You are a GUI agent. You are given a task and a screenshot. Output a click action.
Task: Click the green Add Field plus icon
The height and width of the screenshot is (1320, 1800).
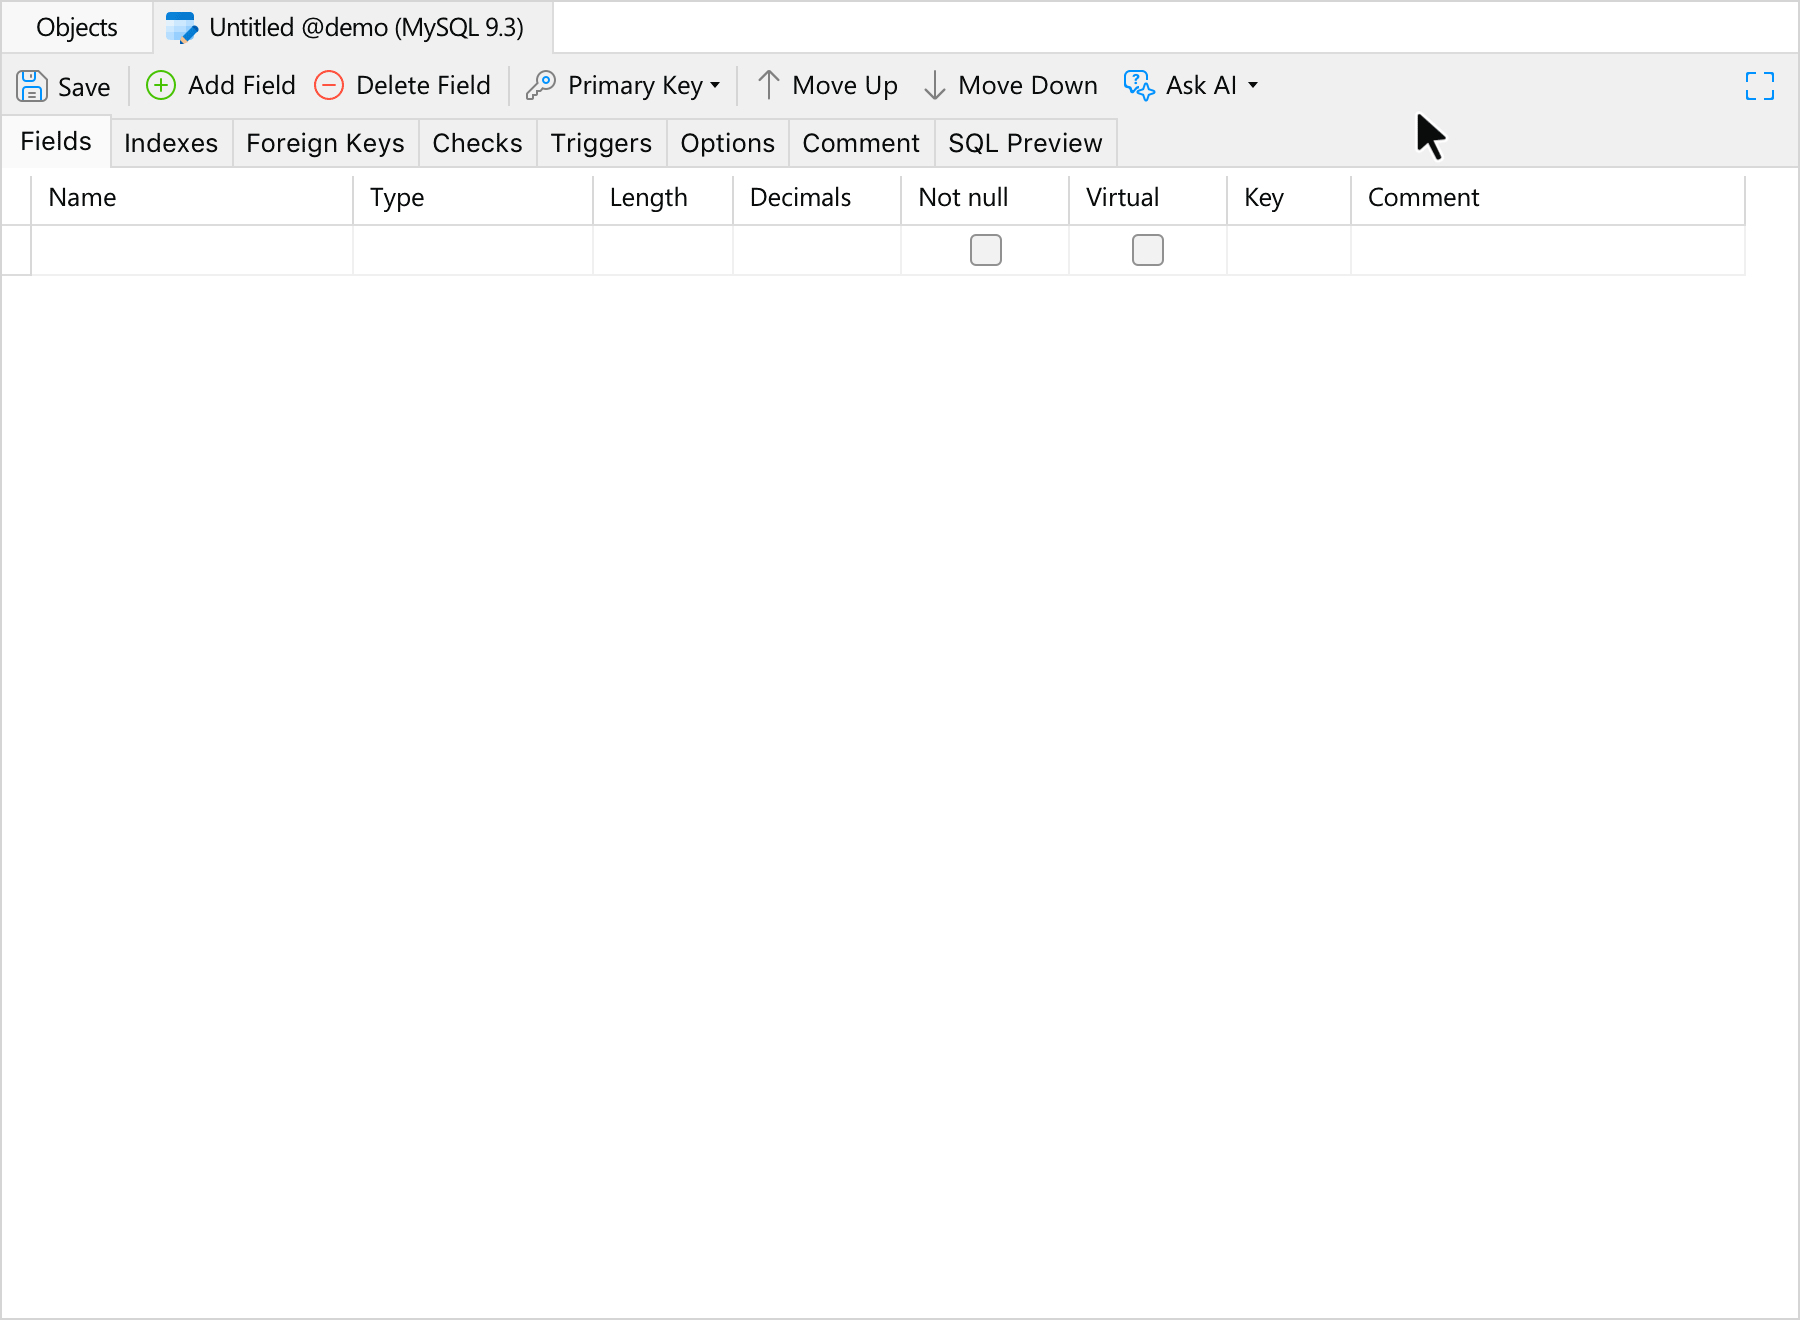(x=161, y=85)
